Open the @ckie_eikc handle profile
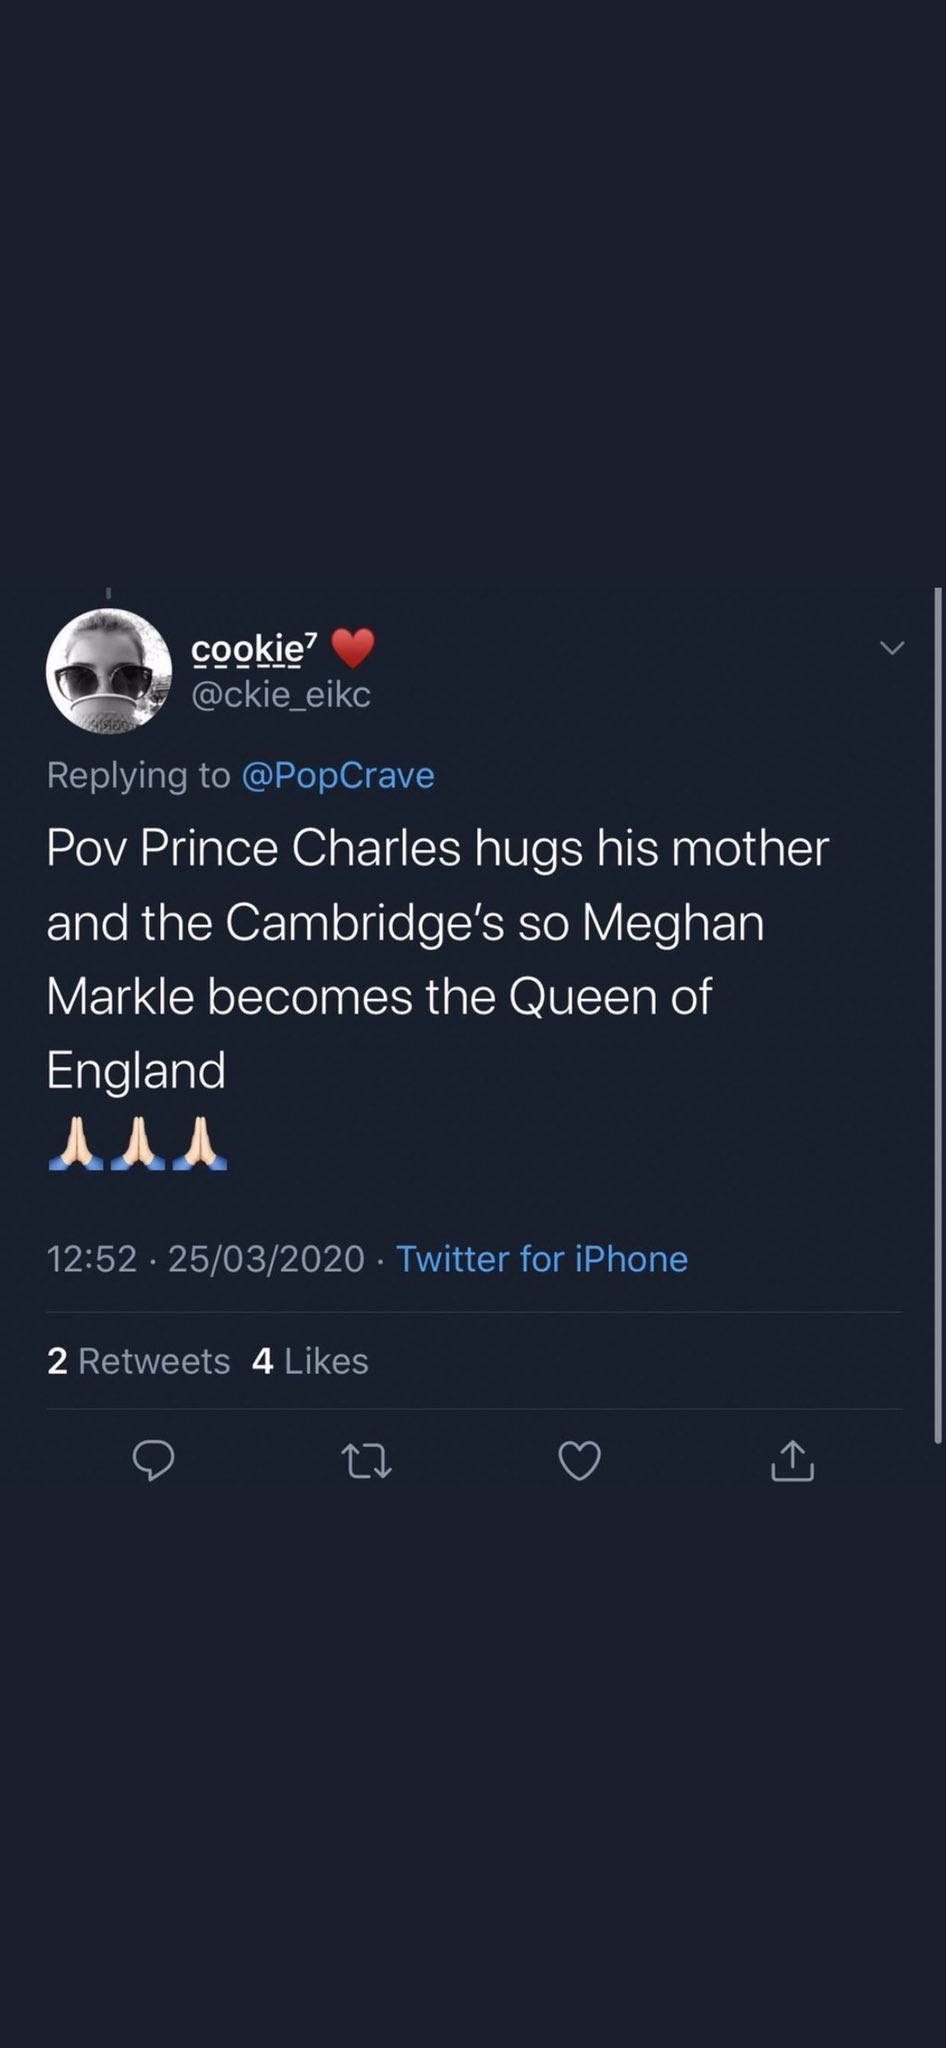946x2048 pixels. (x=281, y=694)
